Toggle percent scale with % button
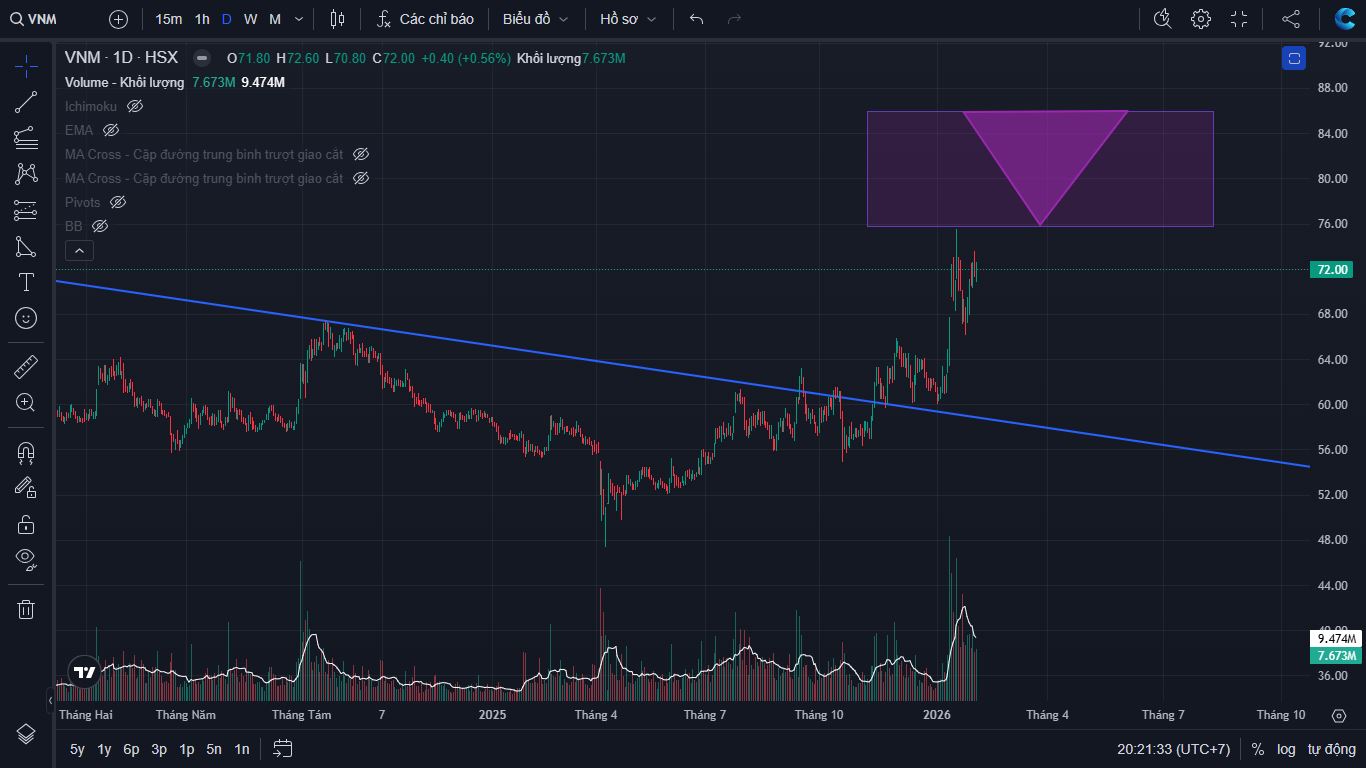 point(1257,749)
